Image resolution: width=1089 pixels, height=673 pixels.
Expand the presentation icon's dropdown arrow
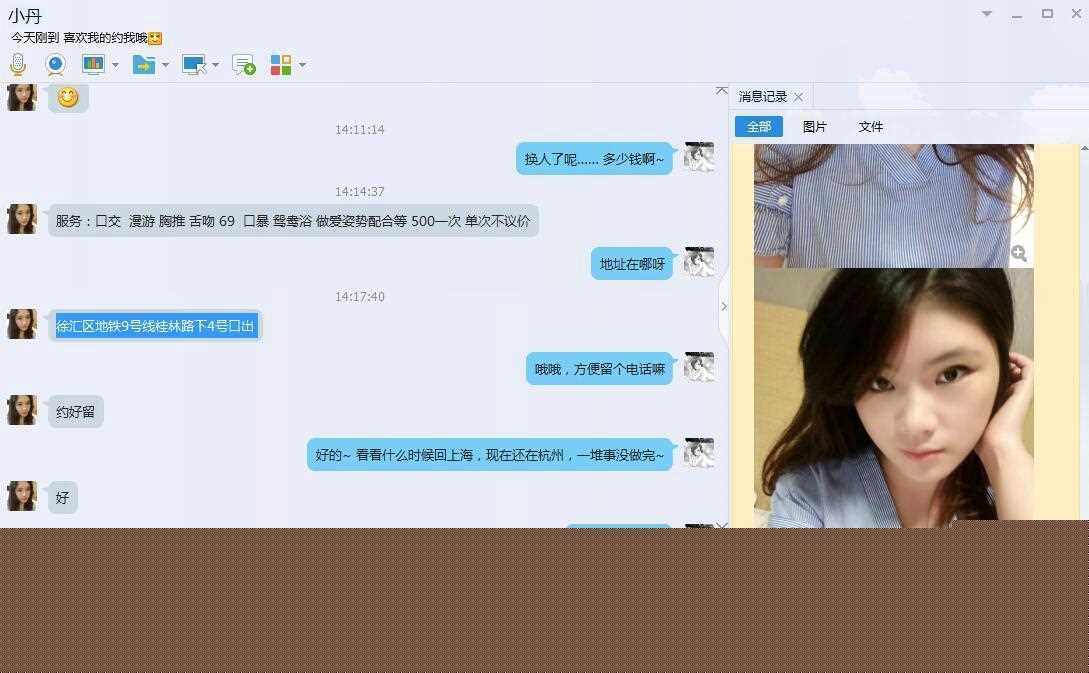click(x=115, y=65)
